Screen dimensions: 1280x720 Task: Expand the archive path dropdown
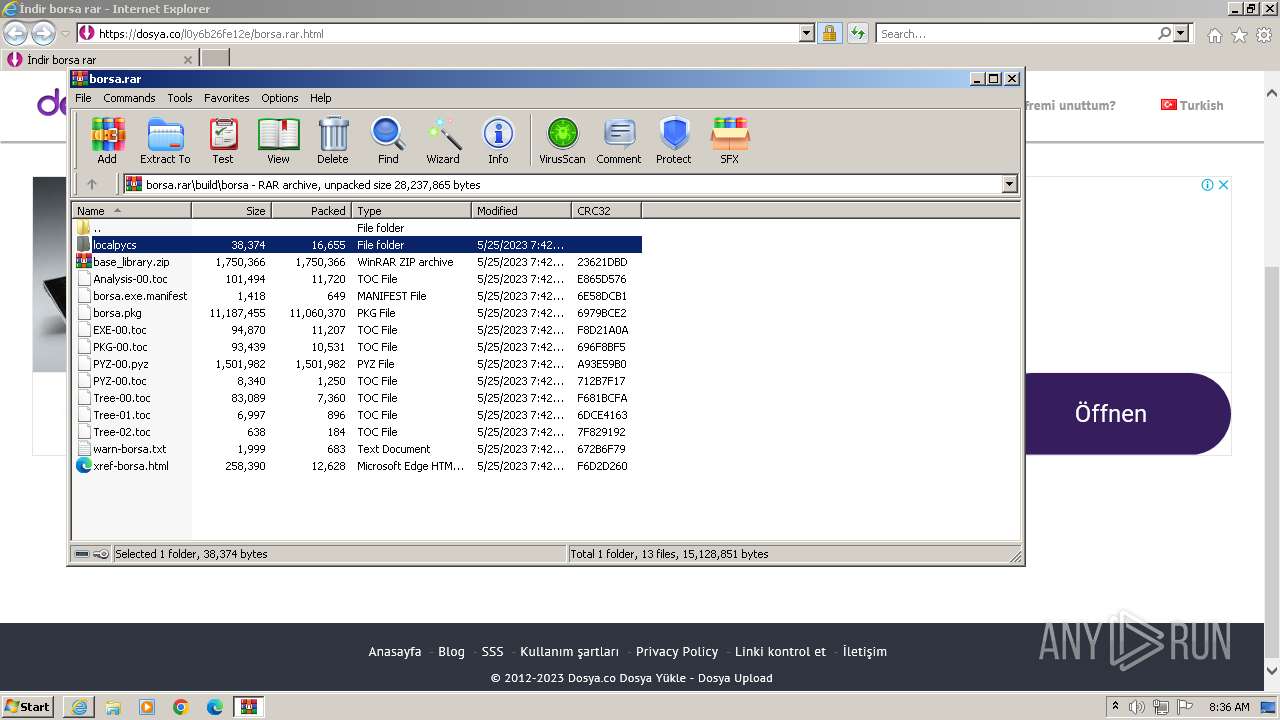1009,184
